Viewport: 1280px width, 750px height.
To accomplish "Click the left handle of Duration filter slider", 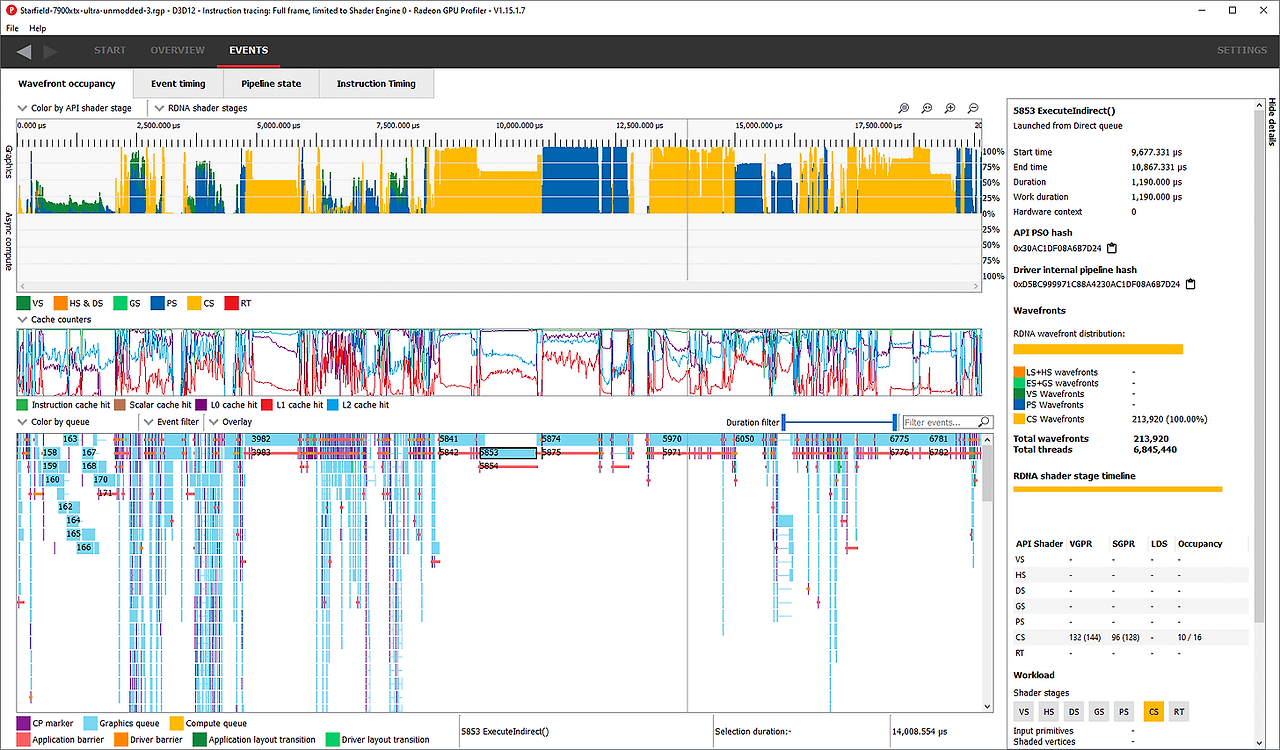I will coord(785,422).
